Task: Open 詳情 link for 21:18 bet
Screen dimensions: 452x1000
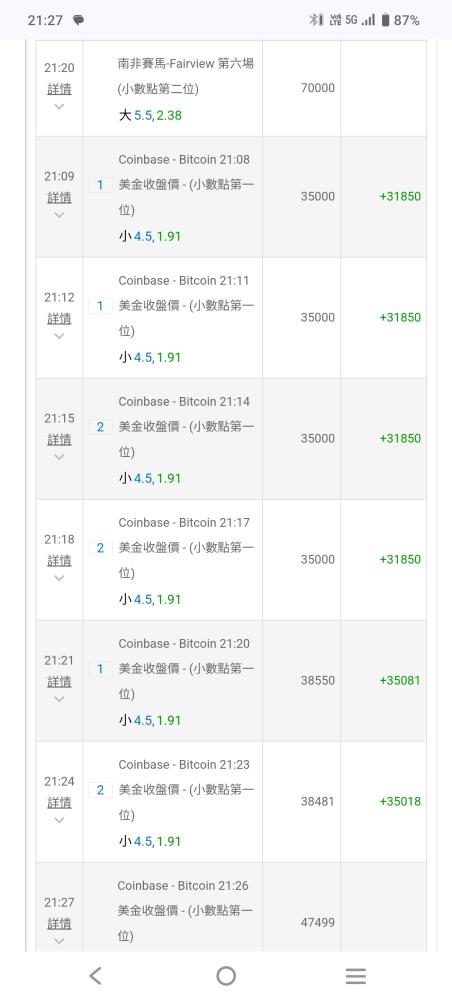Action: point(59,561)
